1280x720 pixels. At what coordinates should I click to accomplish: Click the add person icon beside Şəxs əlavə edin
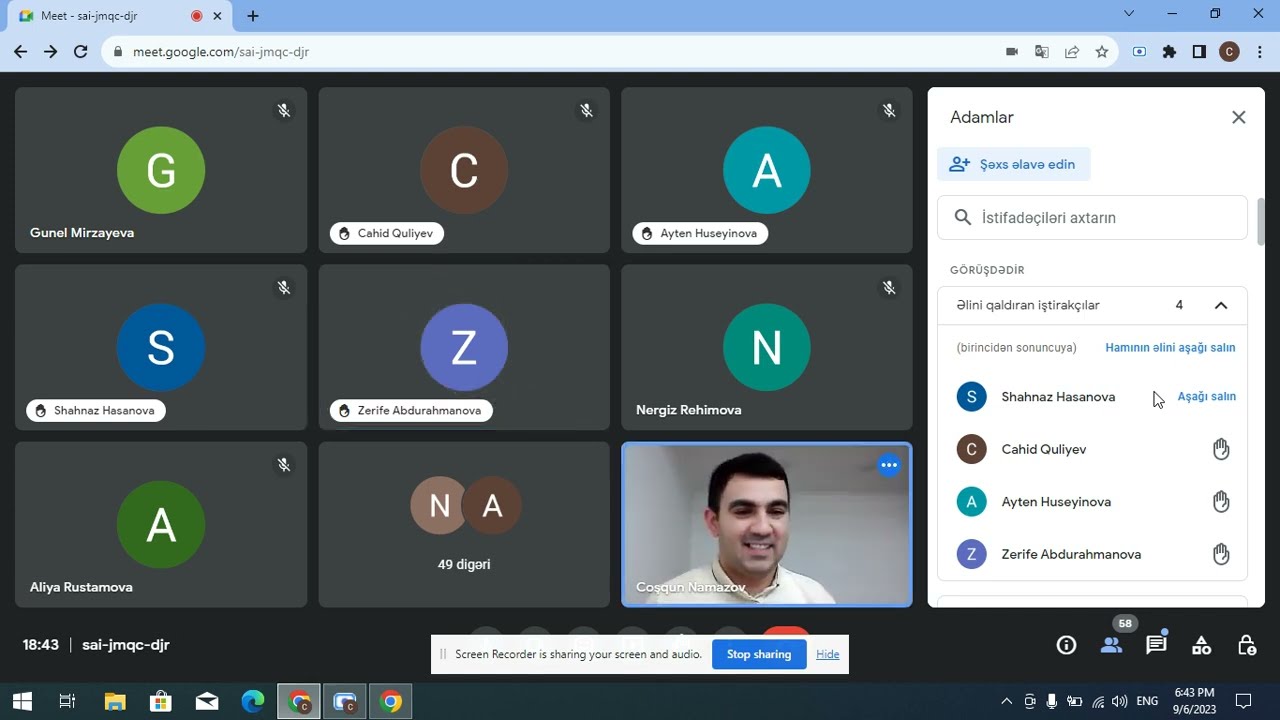(x=959, y=164)
